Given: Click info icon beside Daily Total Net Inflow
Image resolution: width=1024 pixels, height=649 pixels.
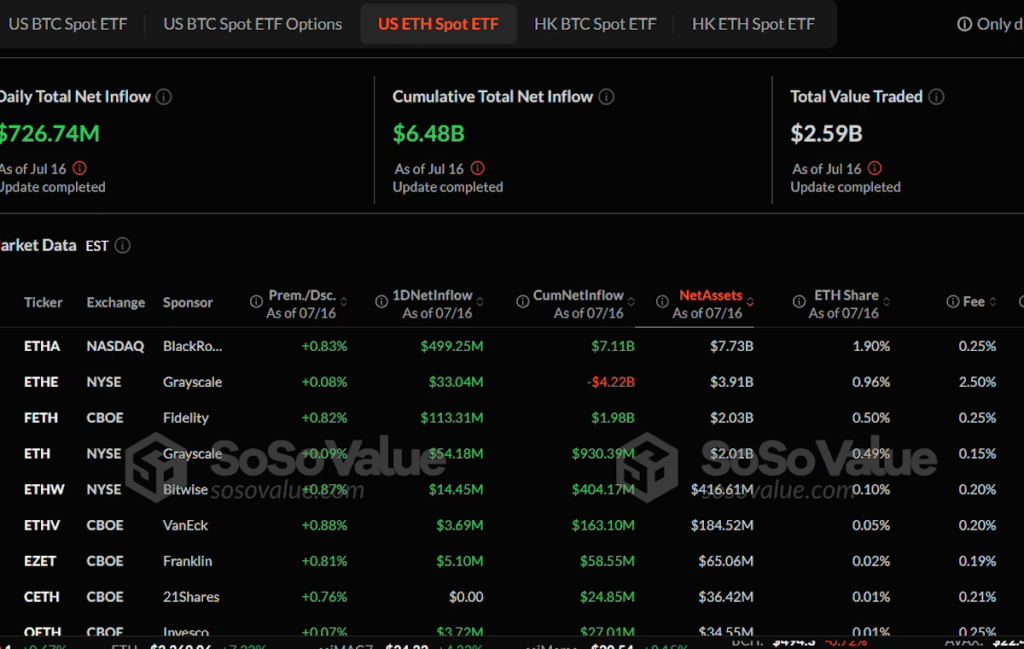Looking at the screenshot, I should coord(164,97).
